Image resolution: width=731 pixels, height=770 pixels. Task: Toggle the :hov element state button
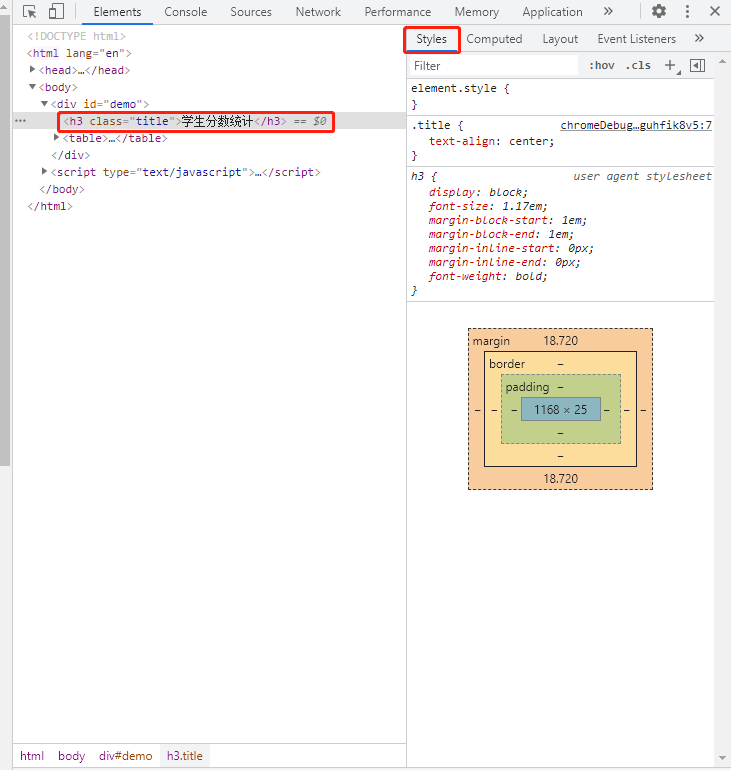[602, 65]
